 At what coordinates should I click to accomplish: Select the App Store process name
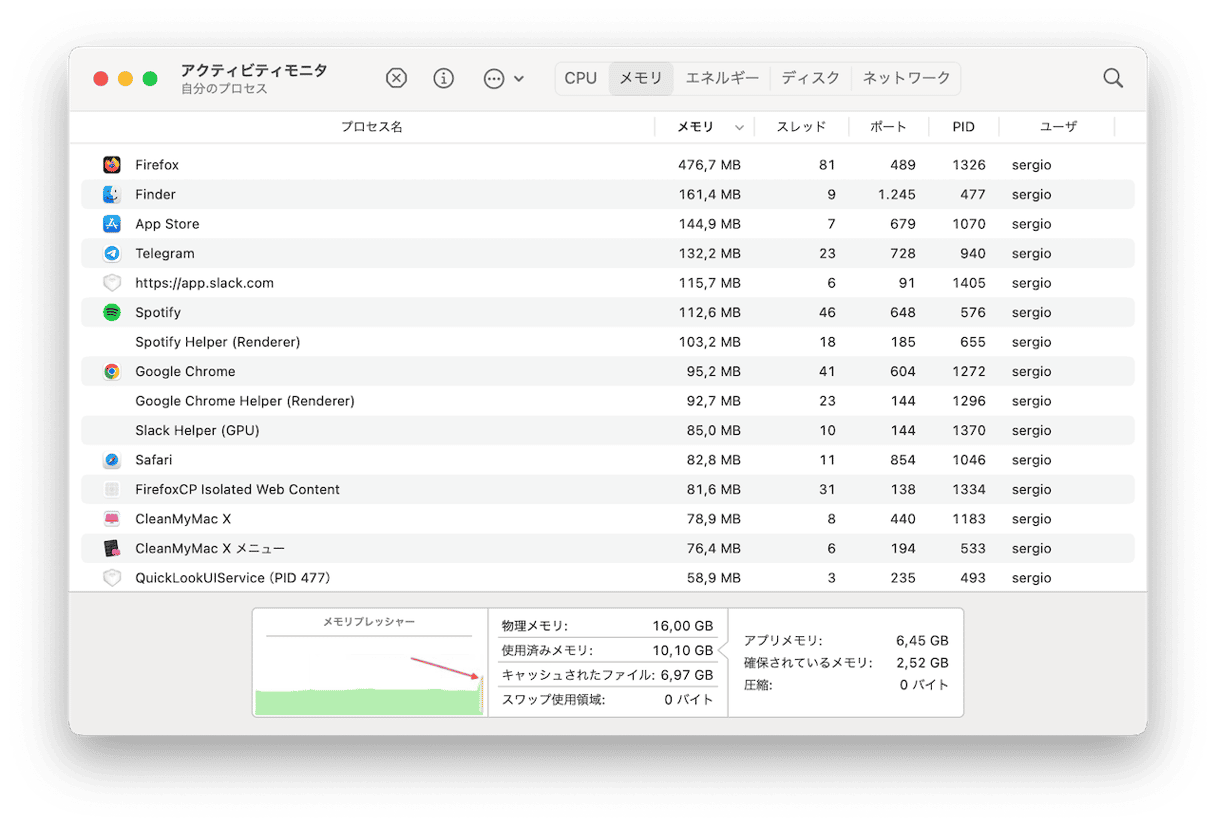point(167,224)
